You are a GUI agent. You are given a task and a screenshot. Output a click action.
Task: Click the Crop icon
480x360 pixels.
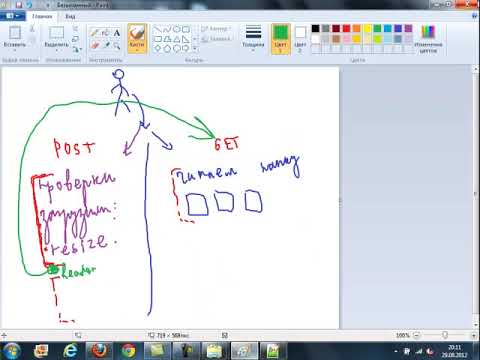click(76, 29)
